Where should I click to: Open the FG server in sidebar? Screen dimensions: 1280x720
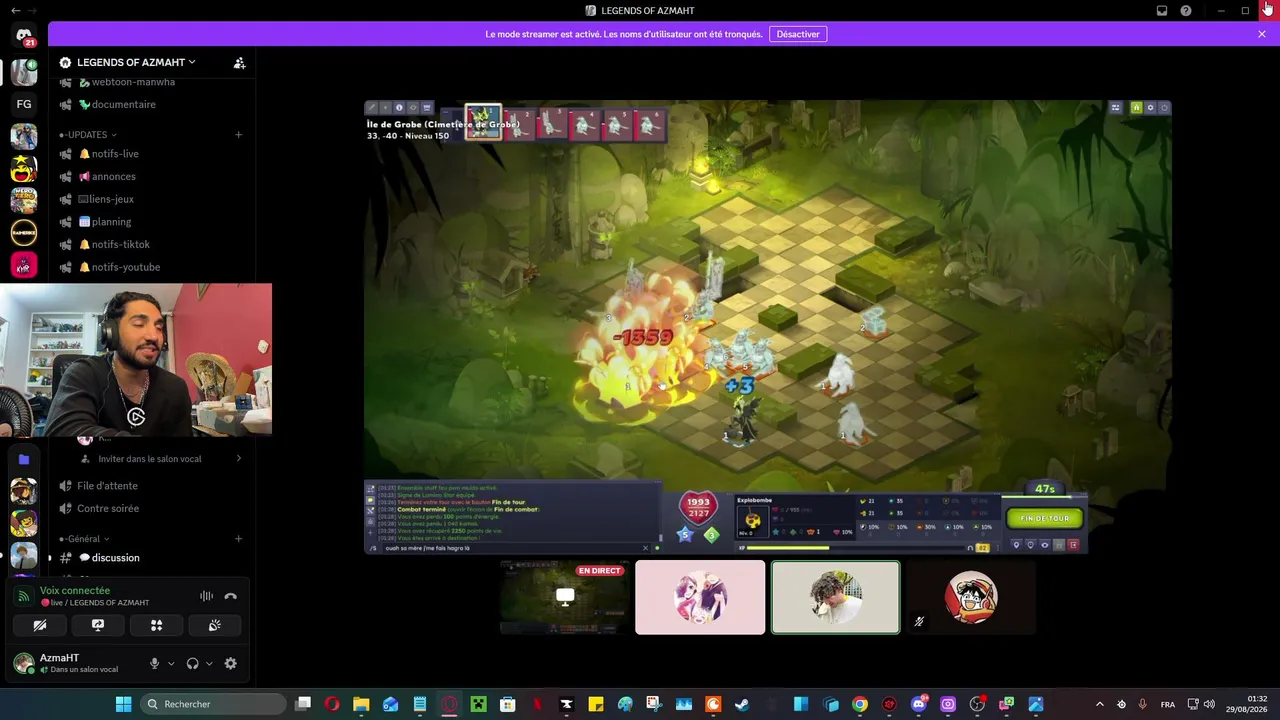tap(24, 104)
